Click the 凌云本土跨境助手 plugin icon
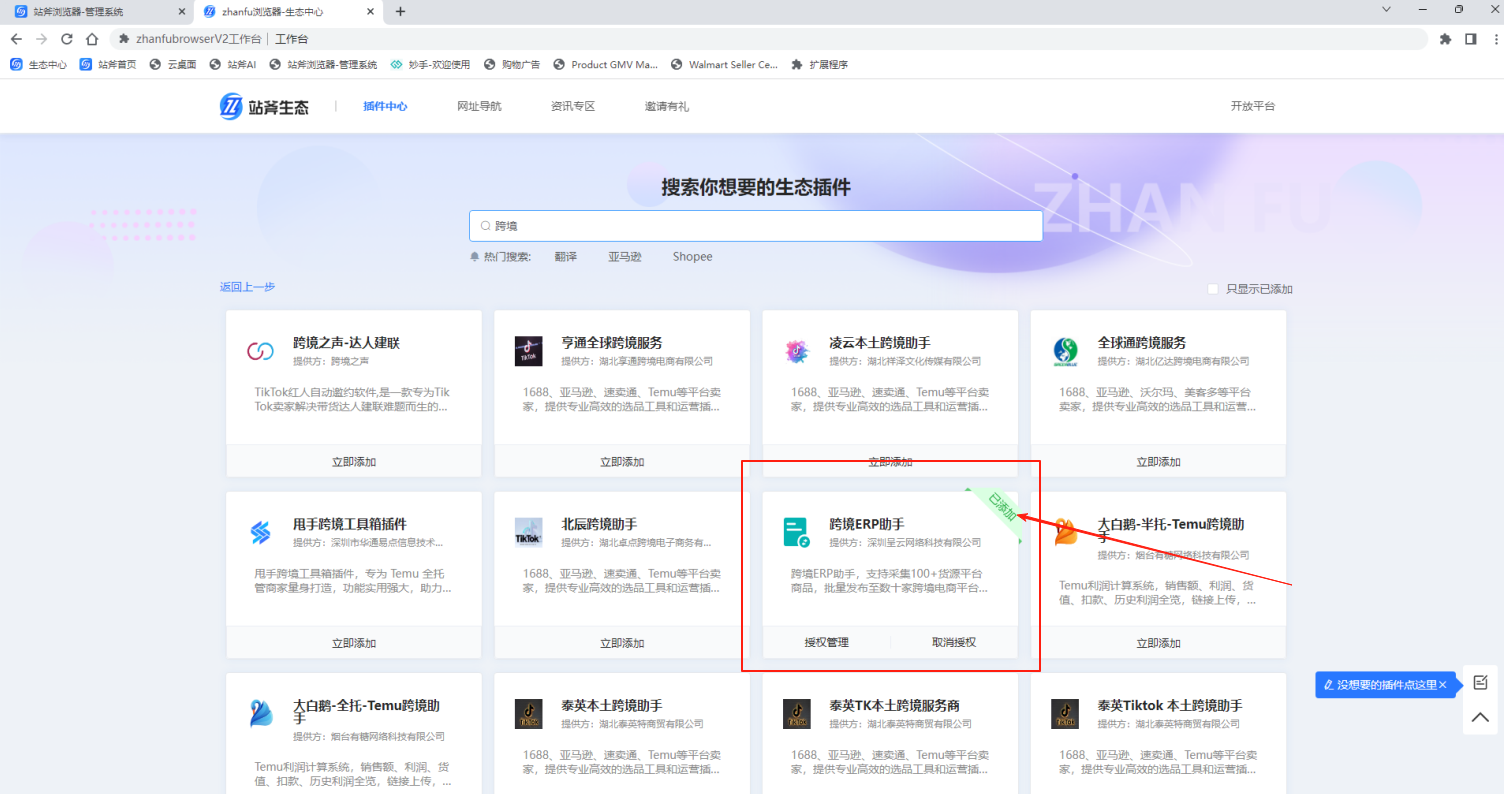Image resolution: width=1507 pixels, height=794 pixels. [x=796, y=351]
